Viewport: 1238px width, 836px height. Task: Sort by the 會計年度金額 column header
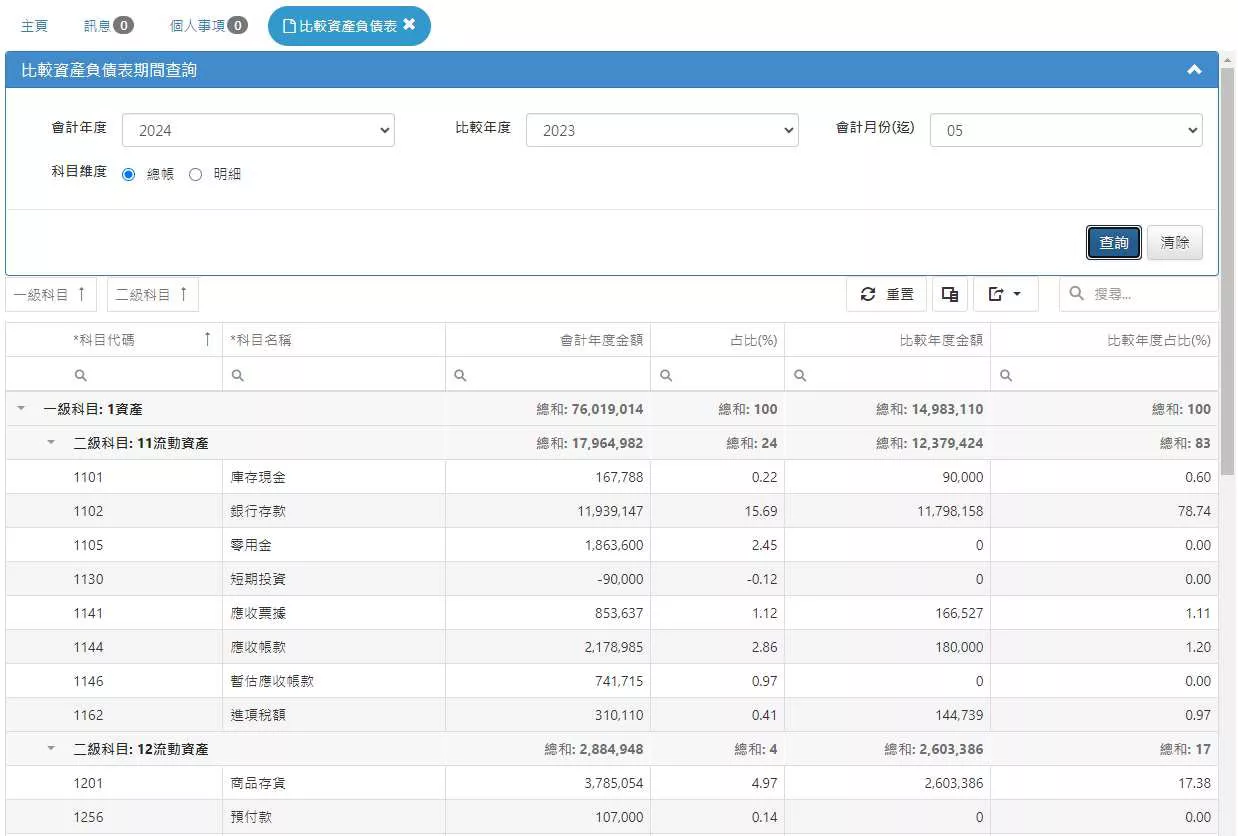tap(548, 340)
